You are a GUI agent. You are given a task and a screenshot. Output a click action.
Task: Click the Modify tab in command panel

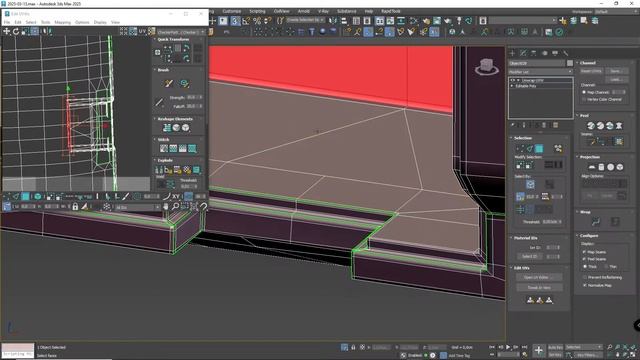[523, 53]
